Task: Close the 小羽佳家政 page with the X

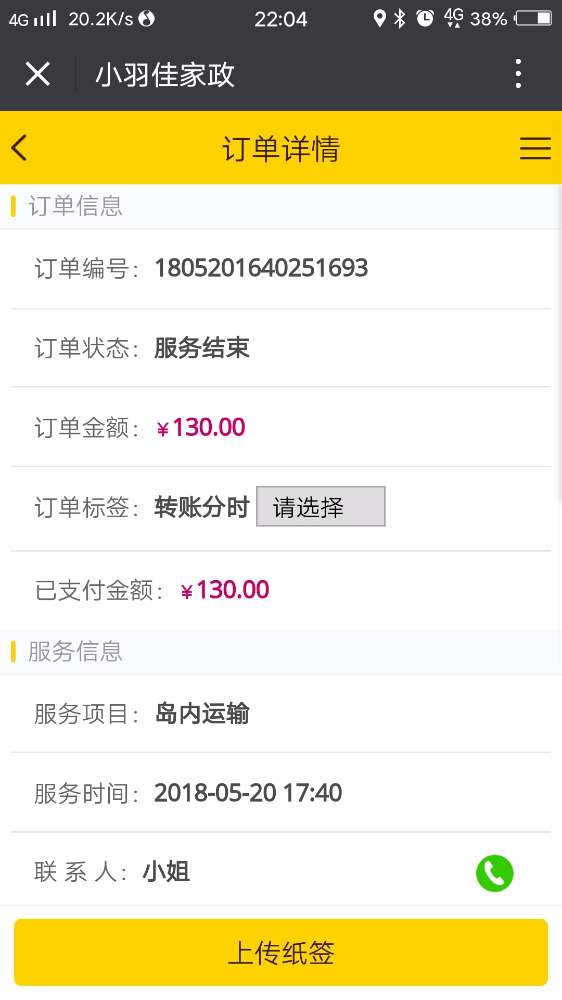Action: pos(38,74)
